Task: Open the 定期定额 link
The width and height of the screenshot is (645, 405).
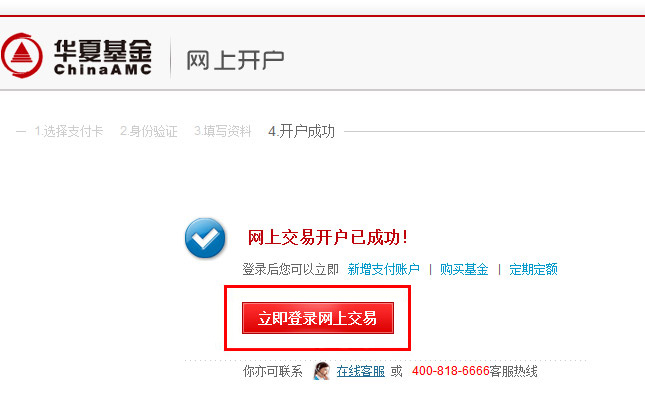Action: [533, 269]
